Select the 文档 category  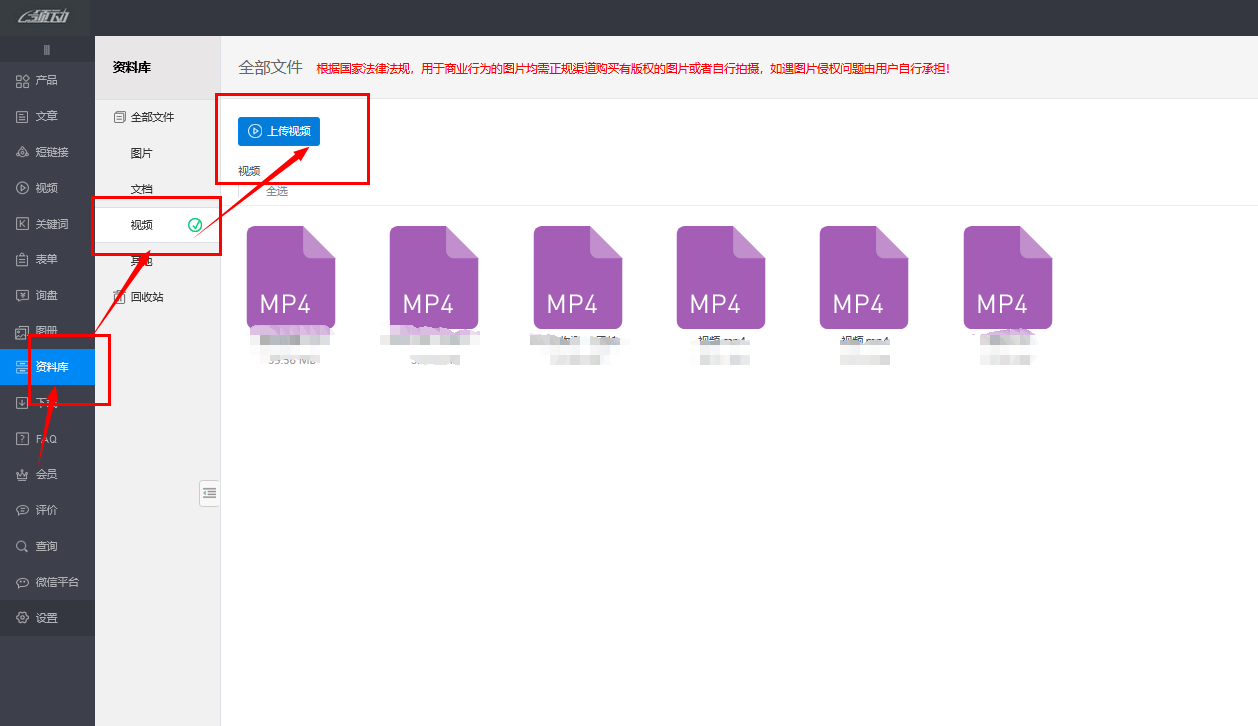[x=141, y=189]
